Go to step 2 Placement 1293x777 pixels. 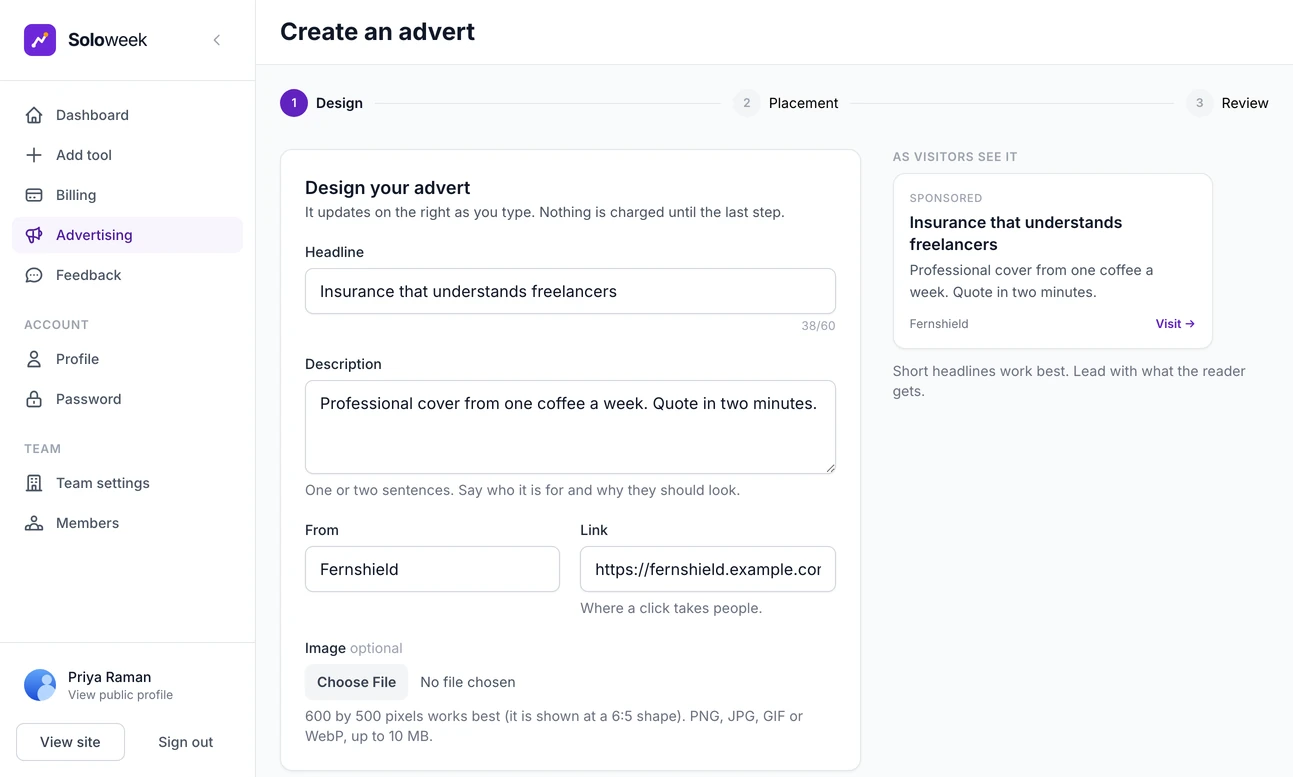786,103
